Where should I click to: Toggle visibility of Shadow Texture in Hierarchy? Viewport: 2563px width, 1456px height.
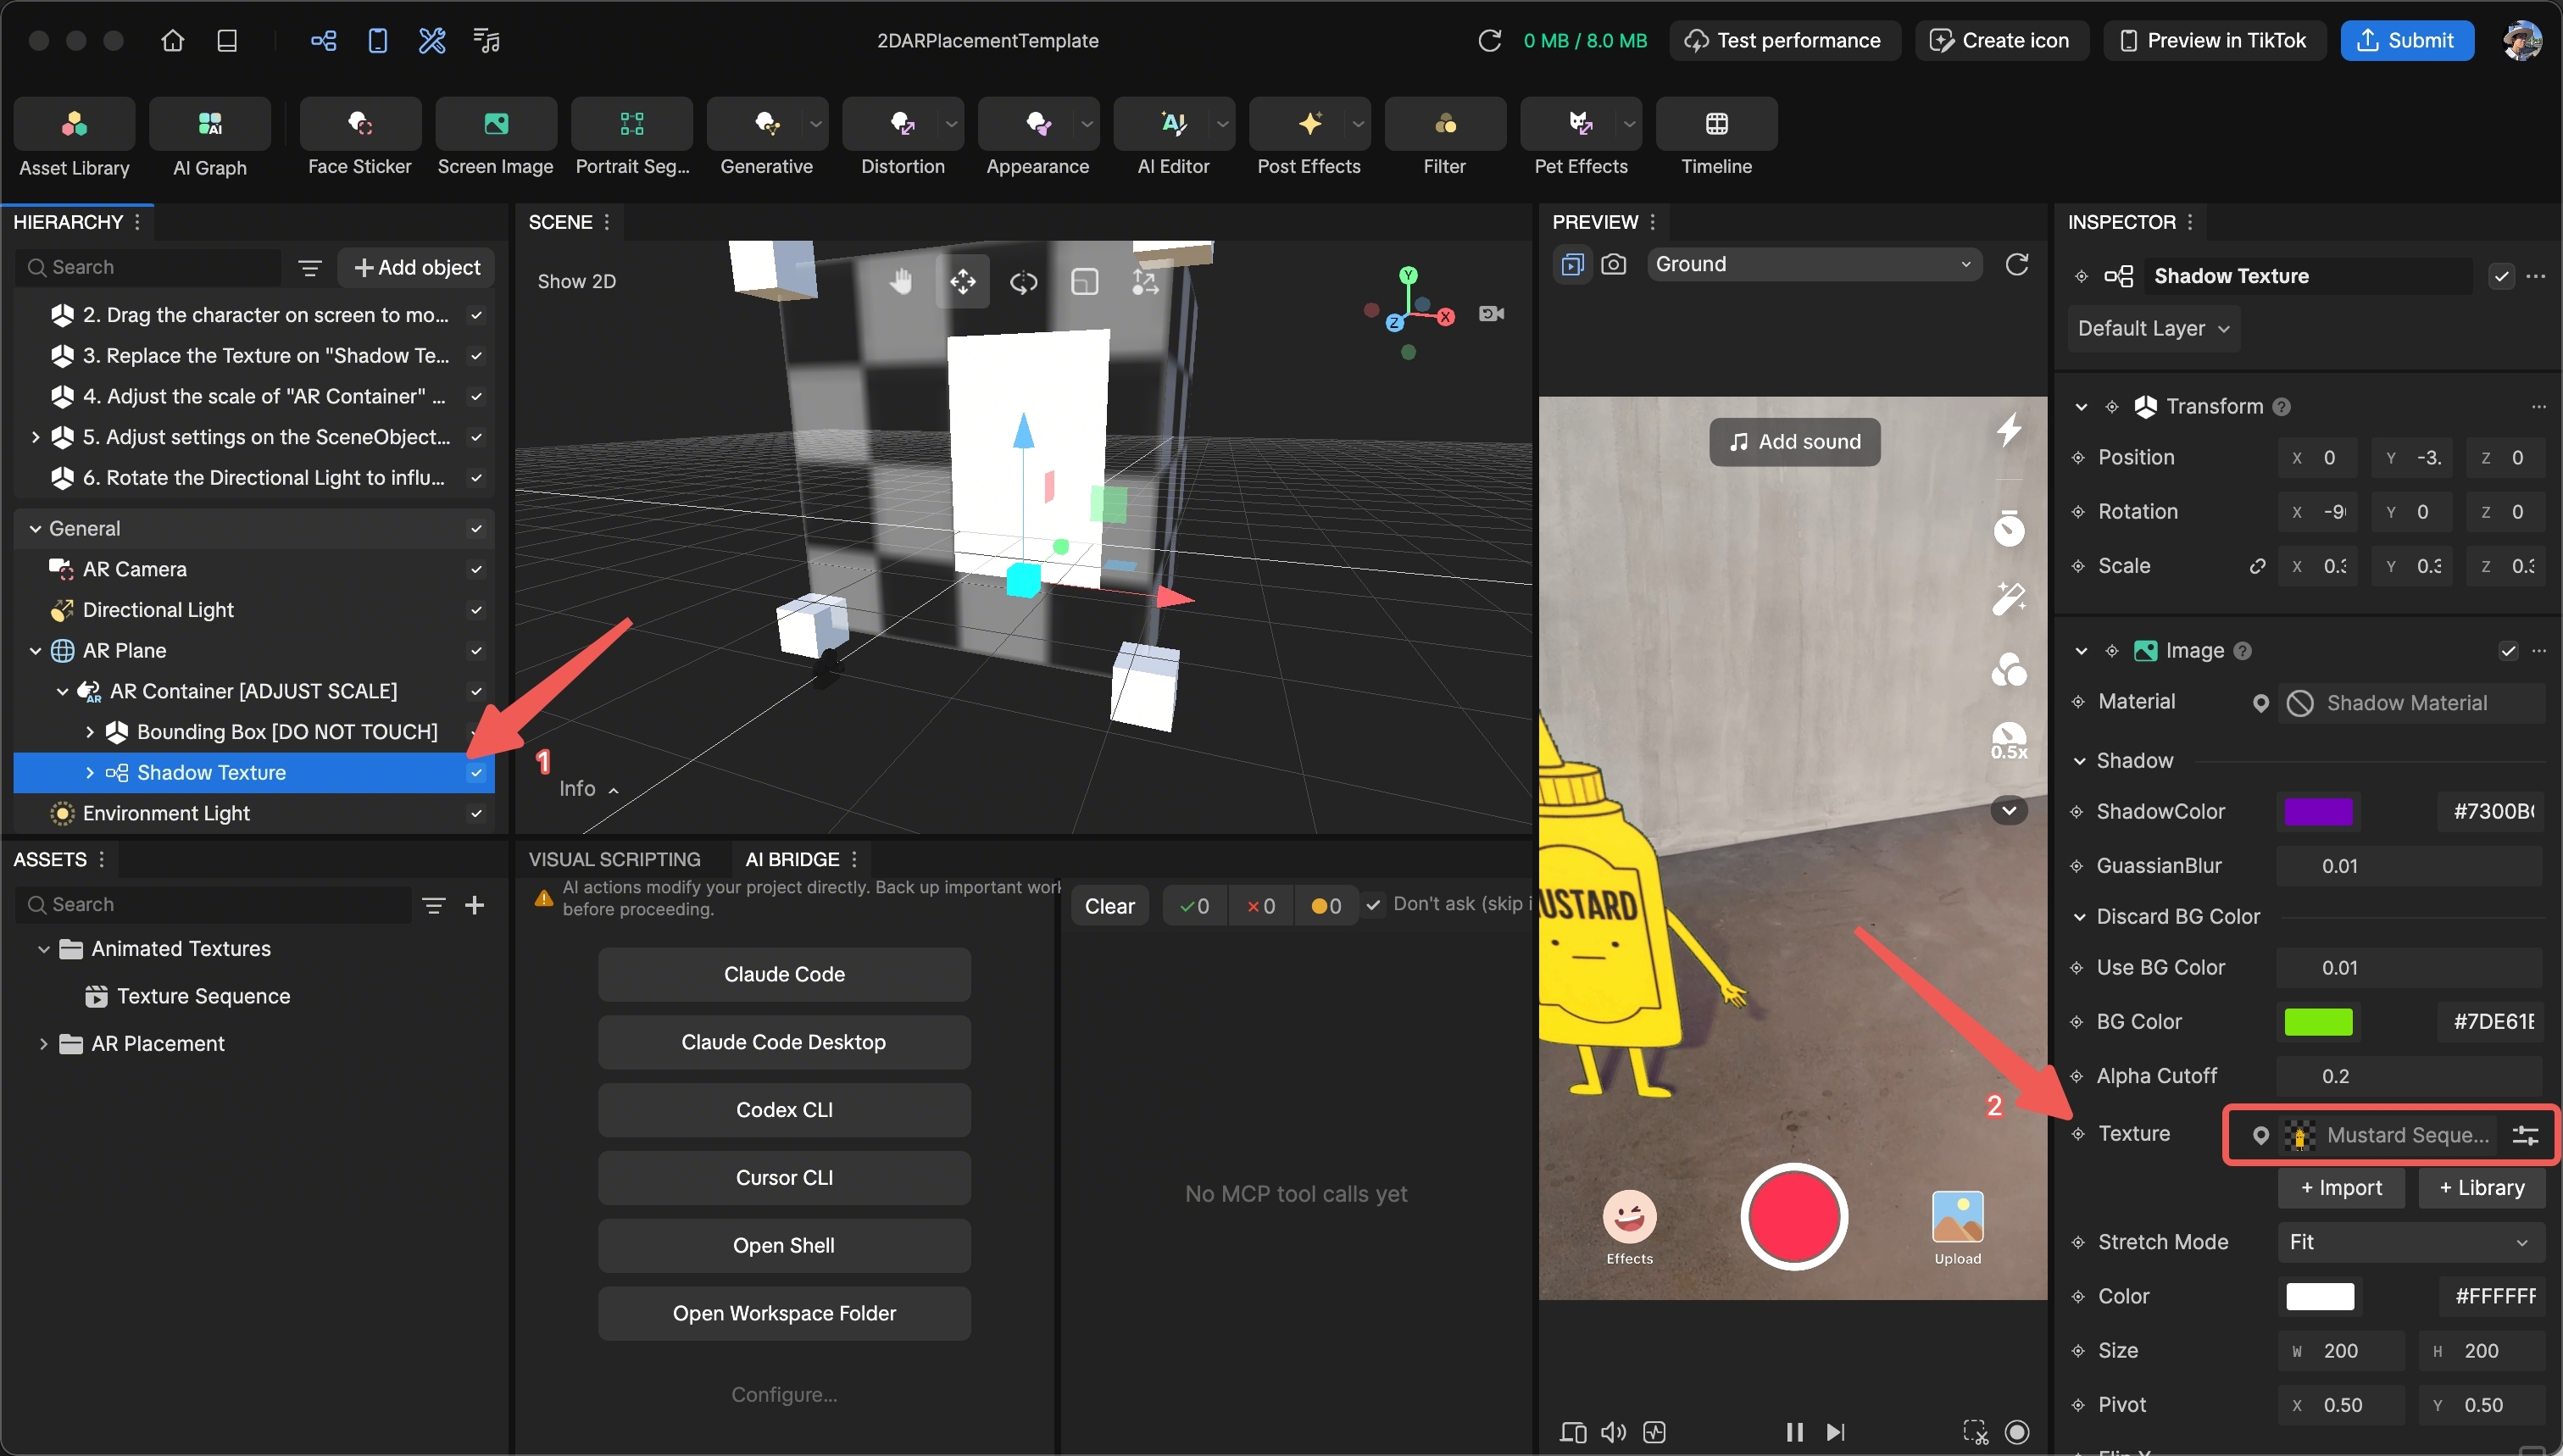[476, 773]
